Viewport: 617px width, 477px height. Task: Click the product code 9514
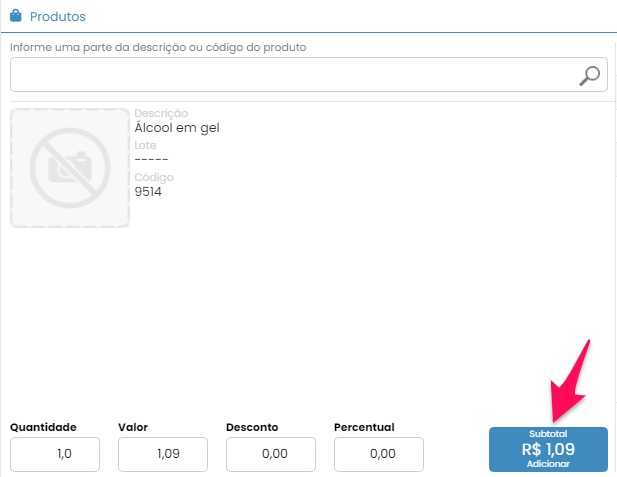[148, 192]
